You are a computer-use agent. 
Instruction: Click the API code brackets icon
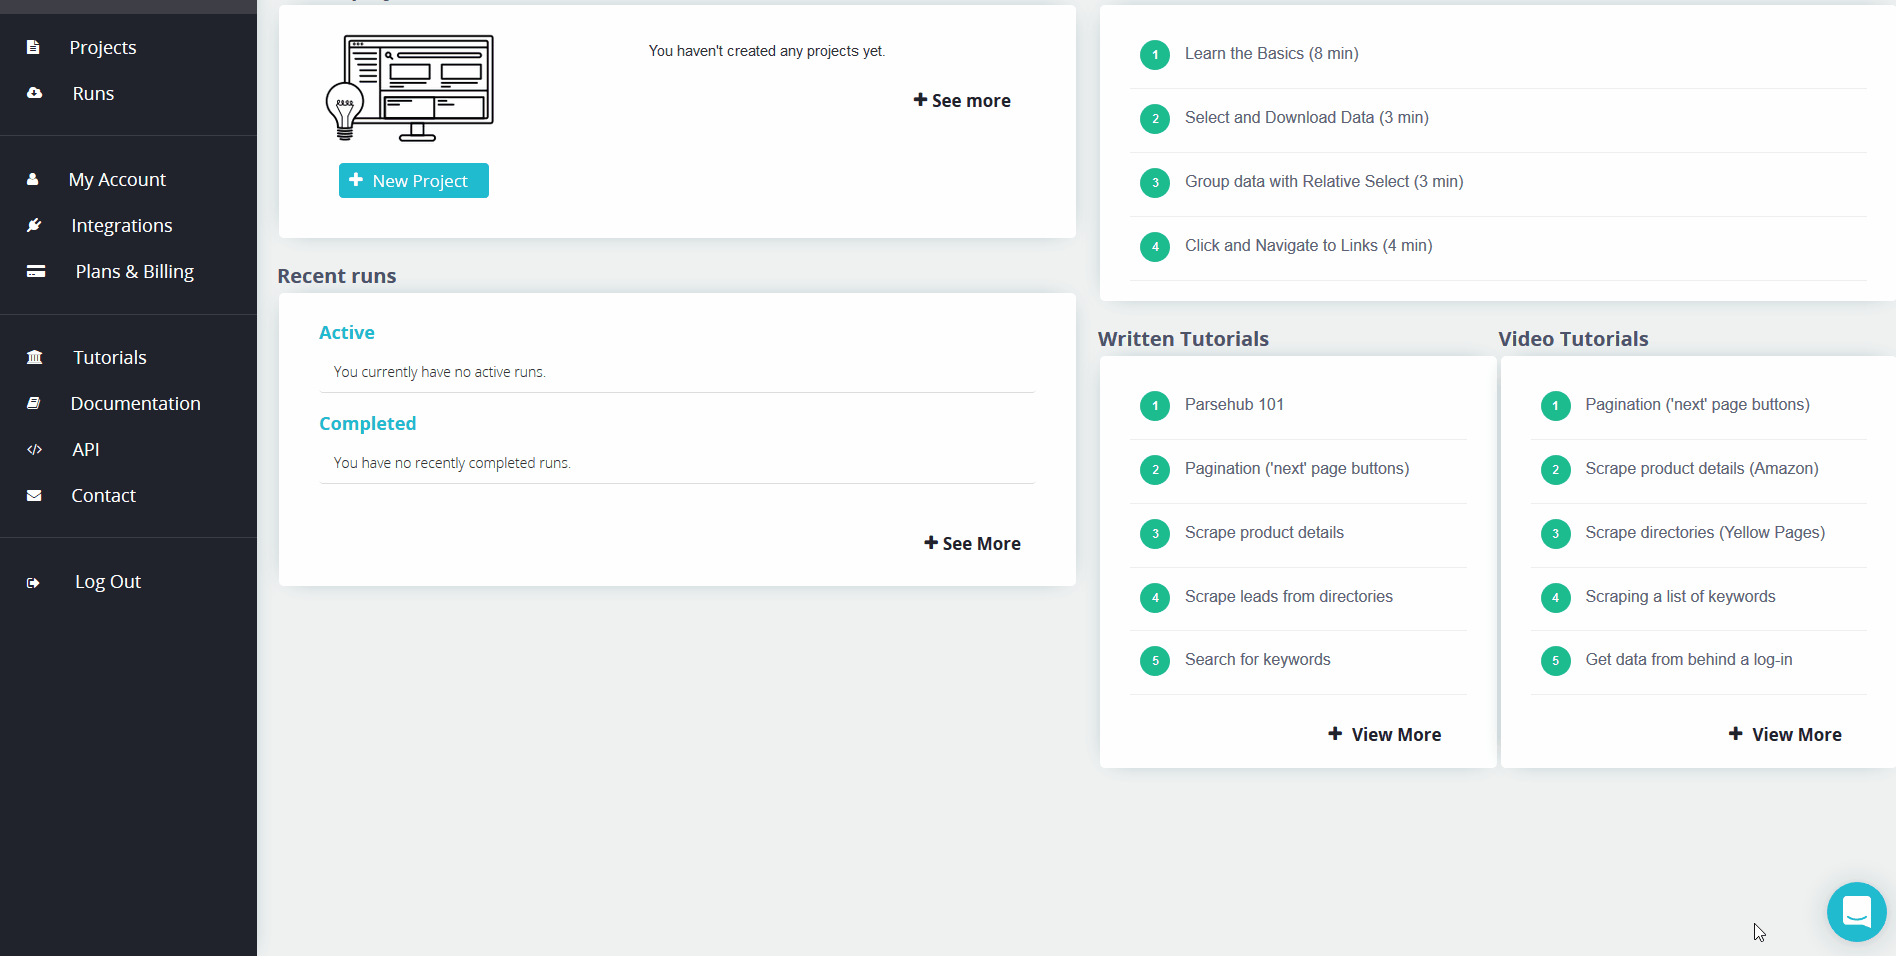click(x=34, y=449)
